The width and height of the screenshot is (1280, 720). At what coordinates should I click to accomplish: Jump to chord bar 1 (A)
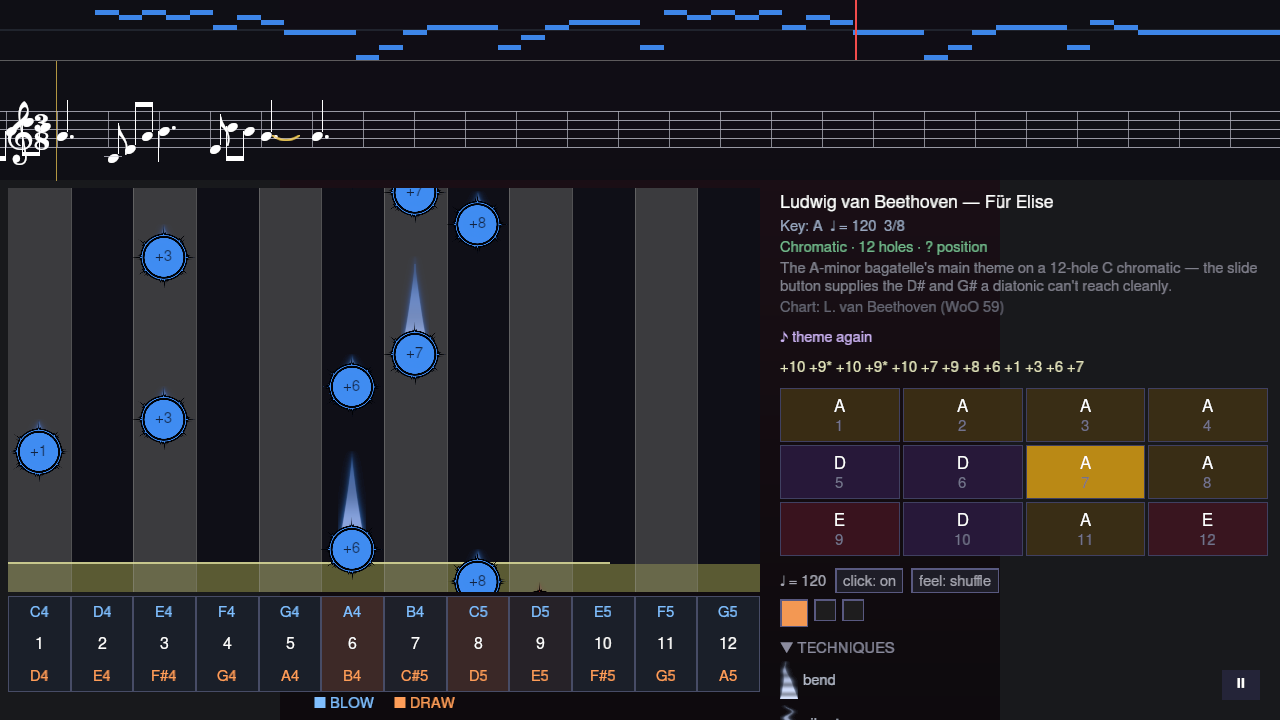click(839, 415)
